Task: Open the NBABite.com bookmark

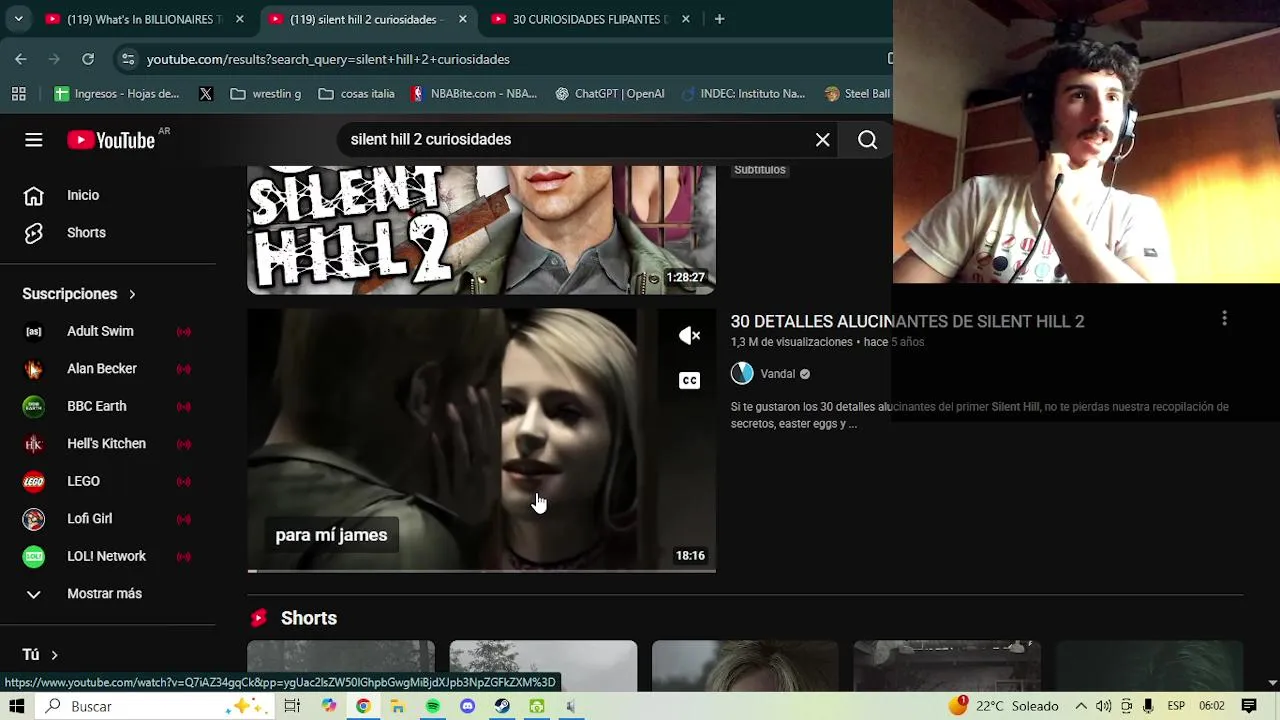Action: (473, 94)
